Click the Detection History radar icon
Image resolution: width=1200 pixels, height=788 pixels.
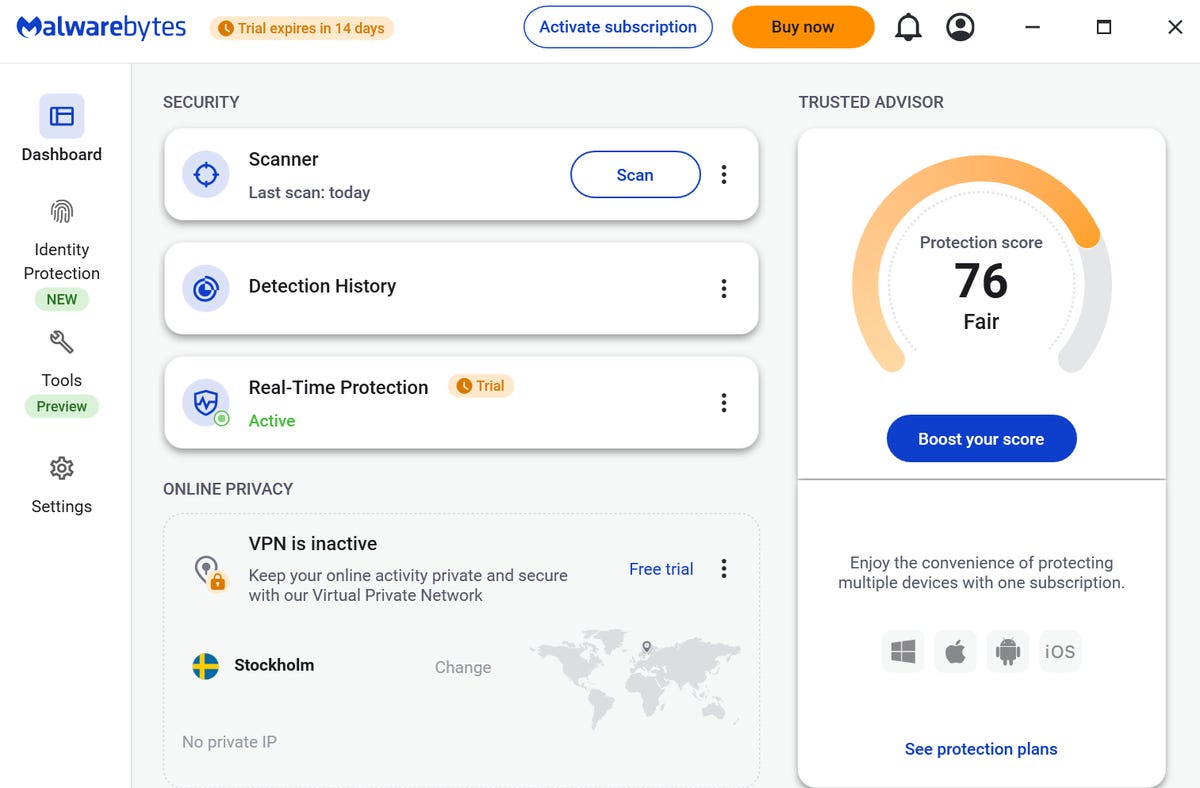tap(206, 289)
